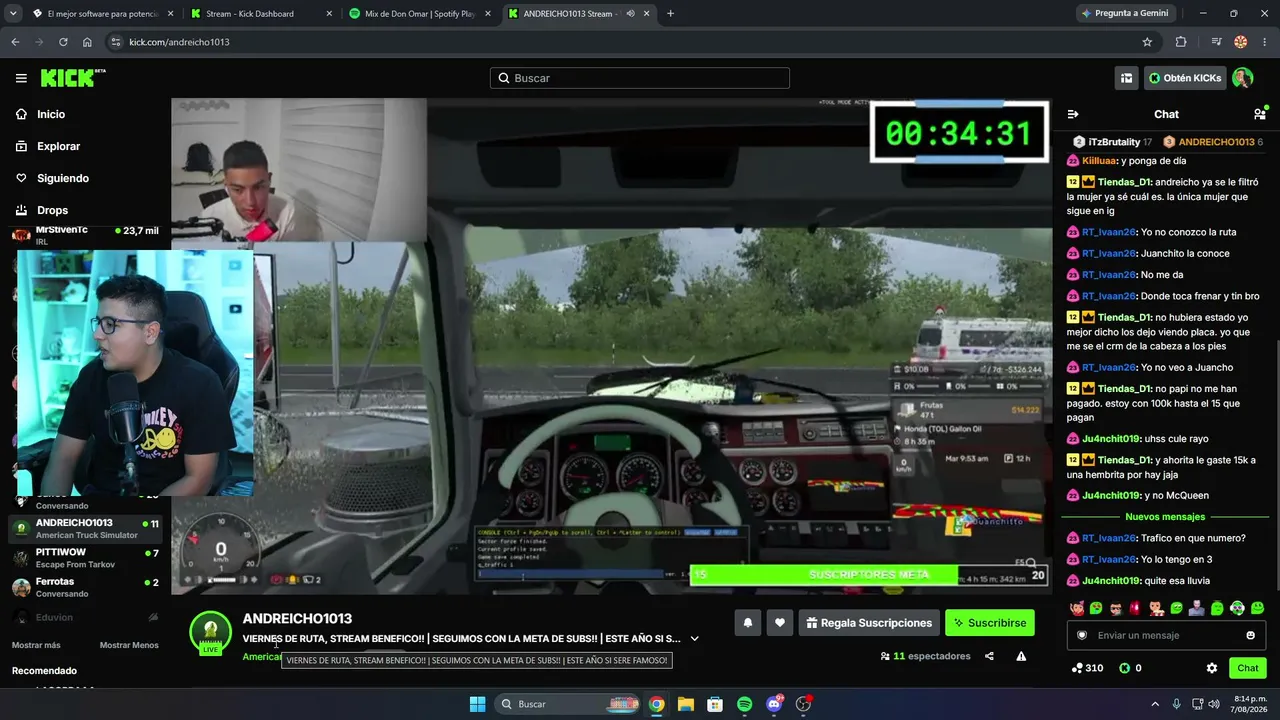The width and height of the screenshot is (1280, 720).
Task: Select Eduvion offline channel in sidebar
Action: (x=86, y=617)
